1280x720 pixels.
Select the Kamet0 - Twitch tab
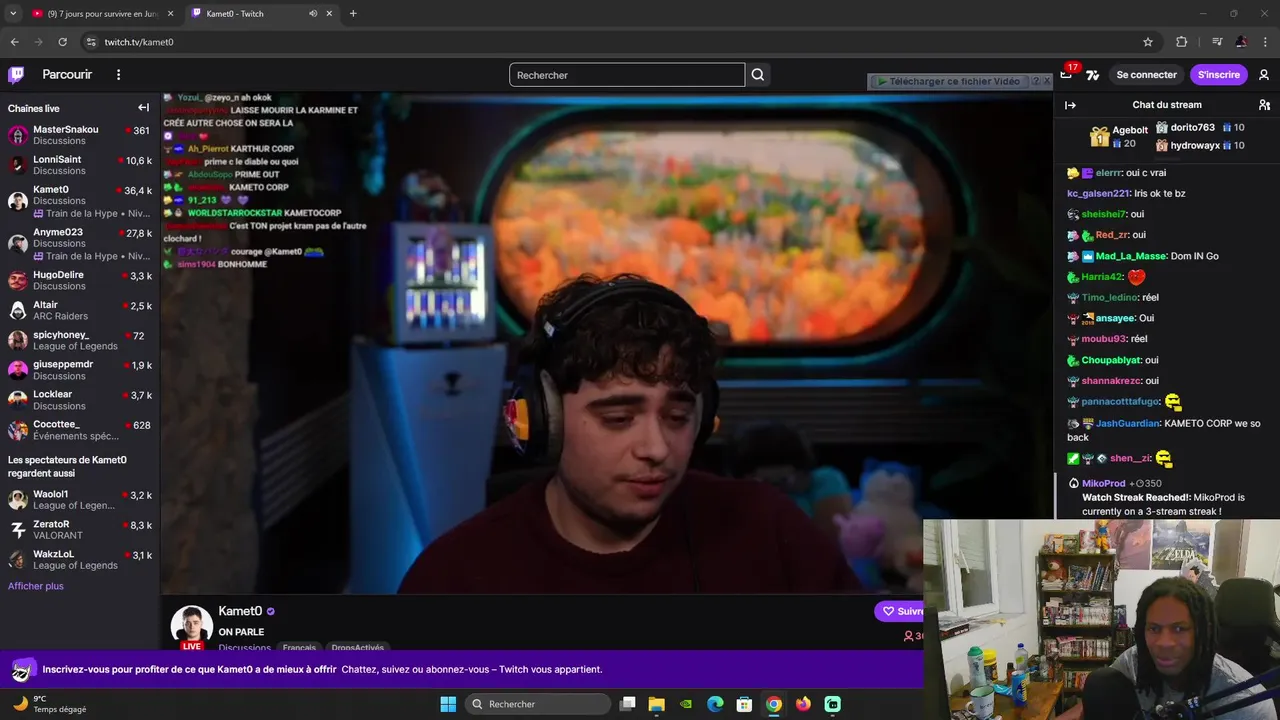tap(262, 14)
